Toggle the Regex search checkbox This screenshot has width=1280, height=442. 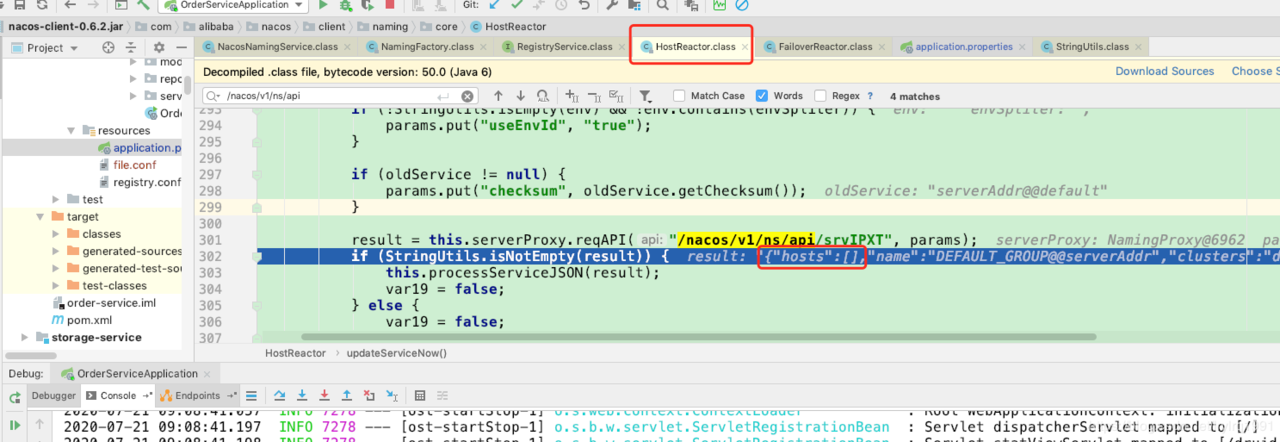(822, 96)
